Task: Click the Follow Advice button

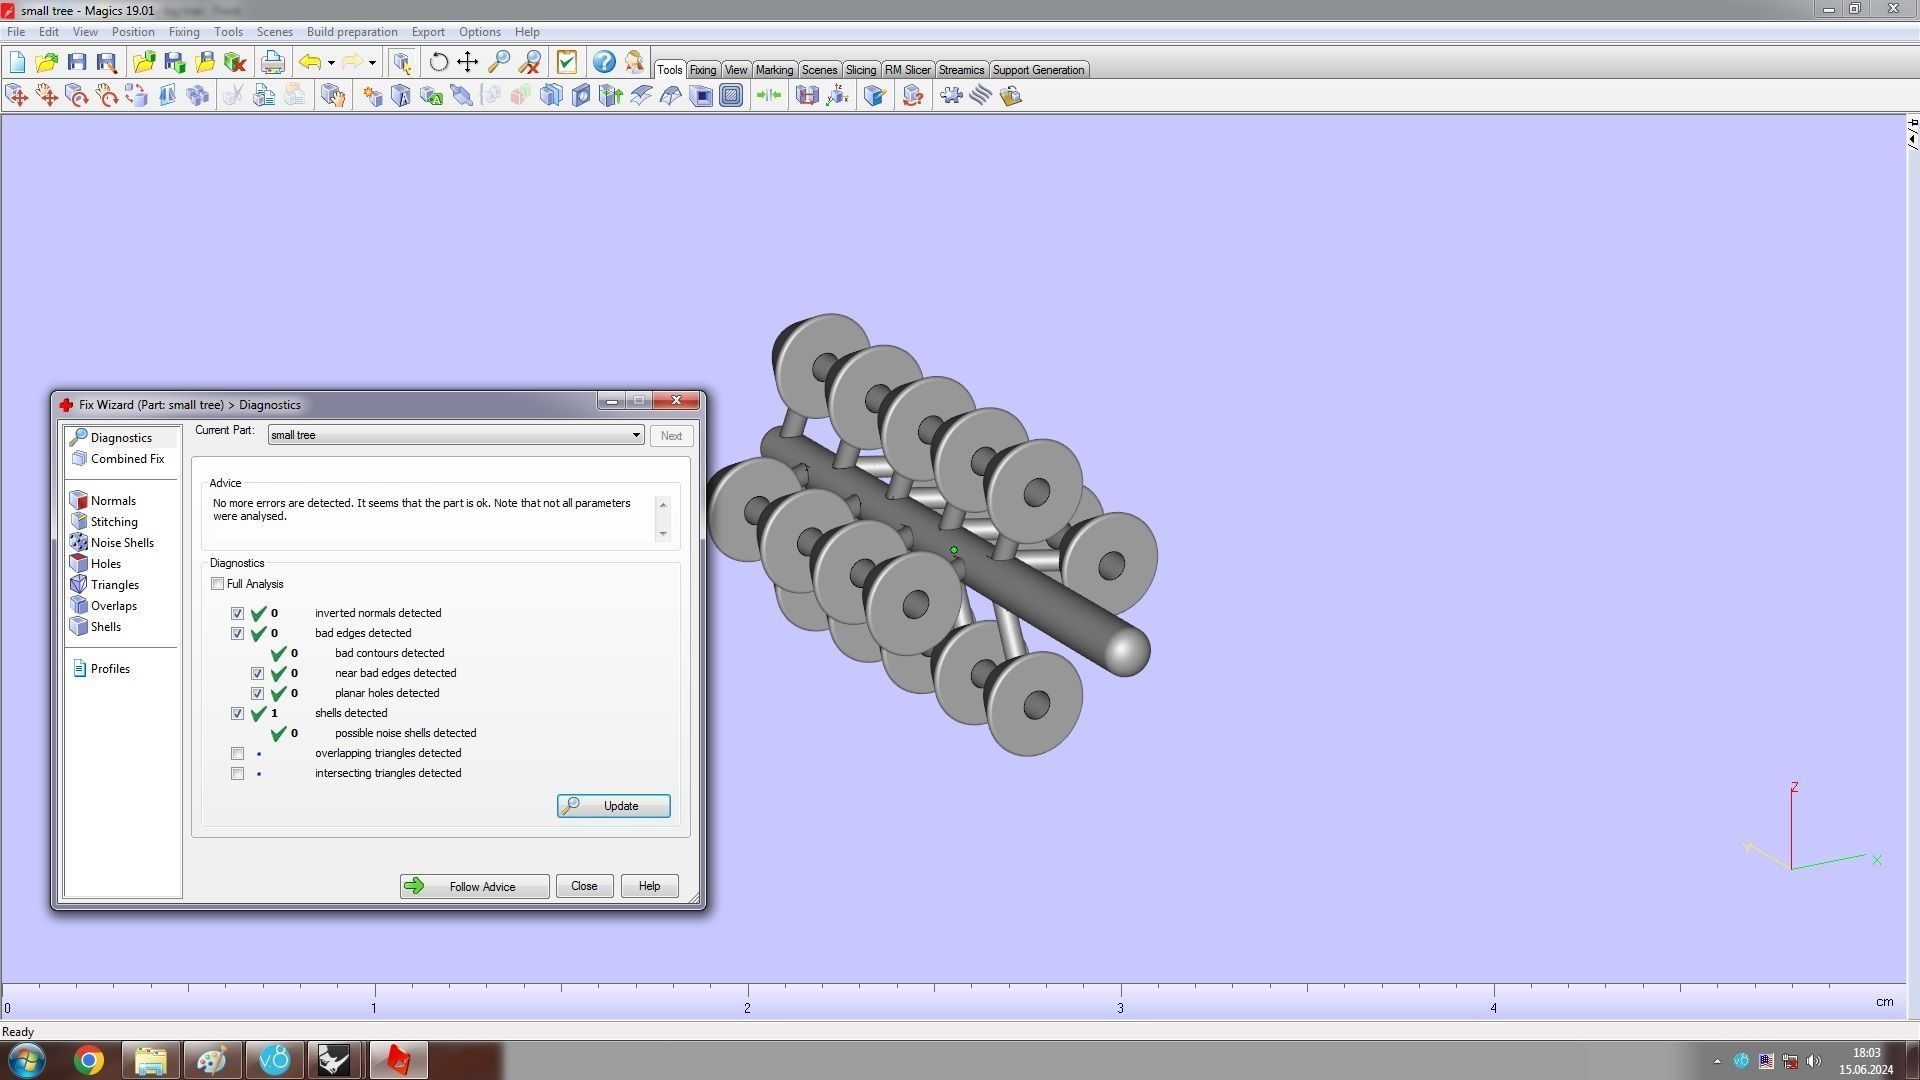Action: click(474, 887)
